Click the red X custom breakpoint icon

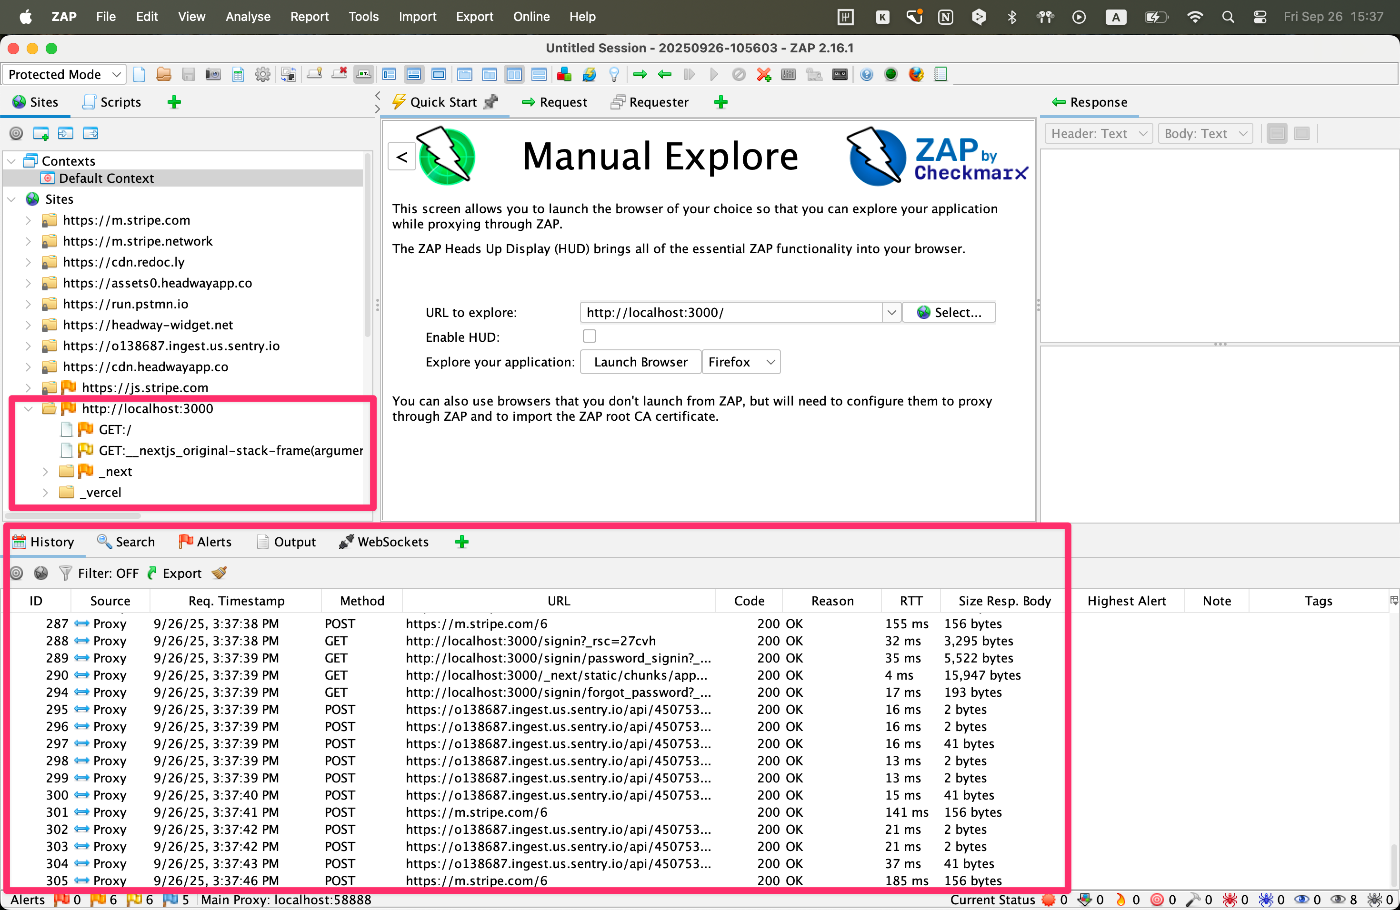pos(764,74)
